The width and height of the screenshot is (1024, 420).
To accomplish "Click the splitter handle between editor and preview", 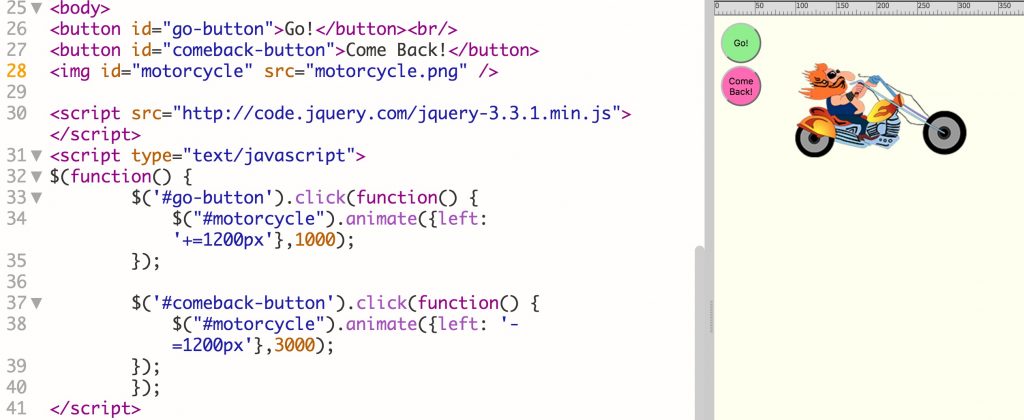I will (710, 317).
